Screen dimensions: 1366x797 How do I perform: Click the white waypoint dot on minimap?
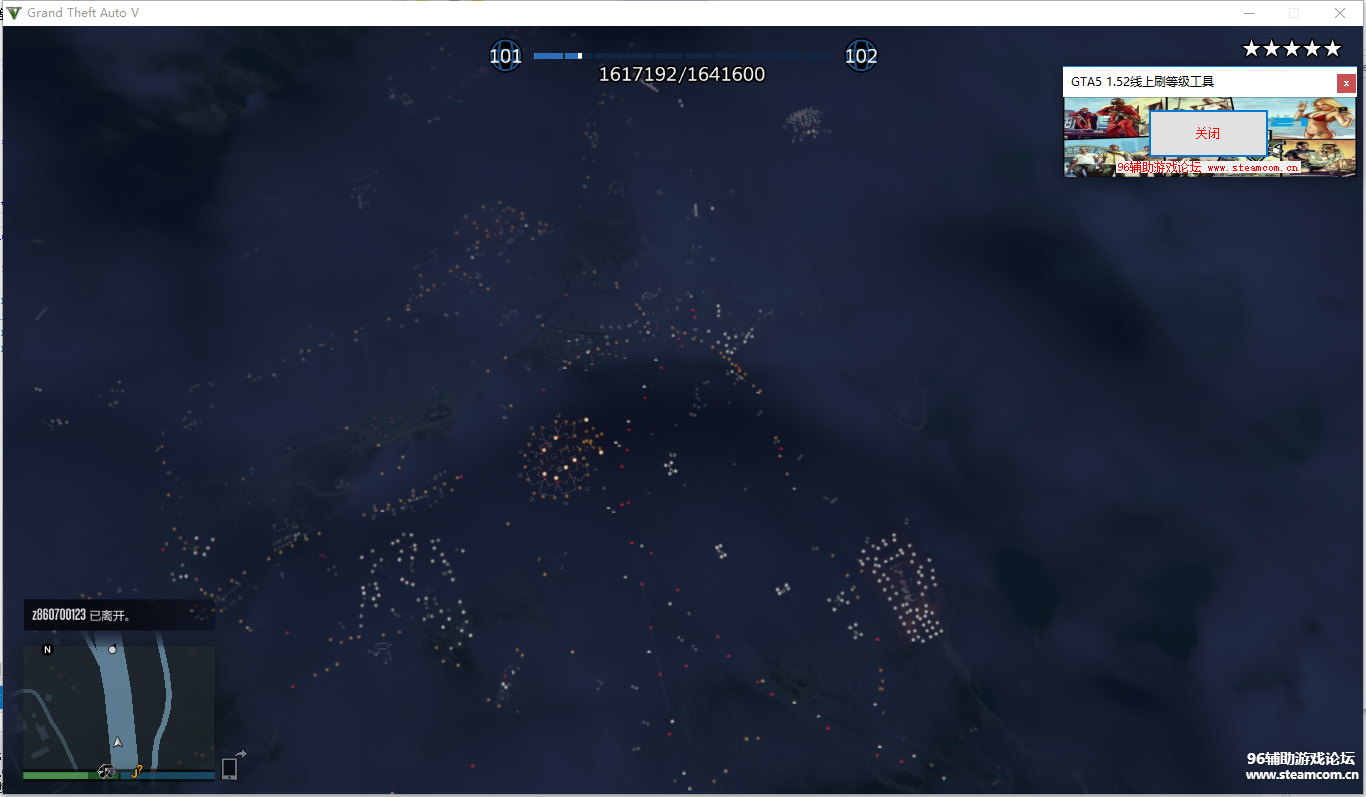point(112,650)
